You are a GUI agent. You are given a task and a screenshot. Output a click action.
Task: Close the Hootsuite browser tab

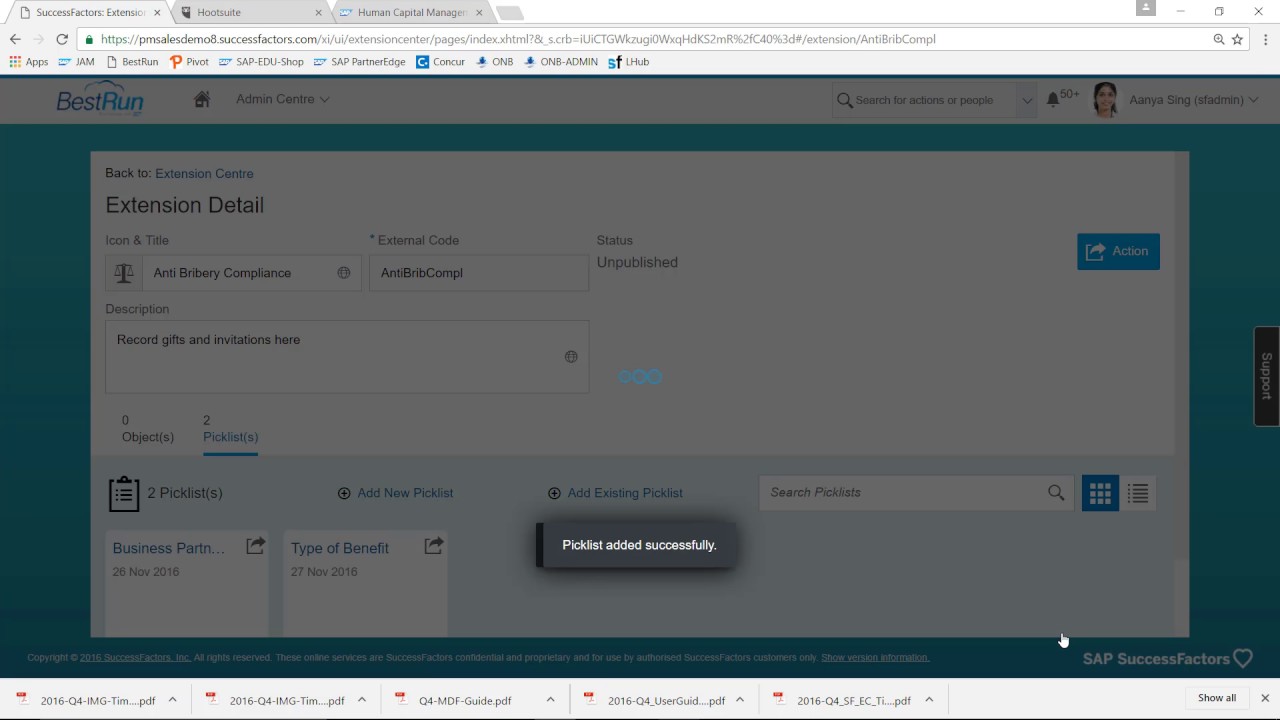pos(319,13)
